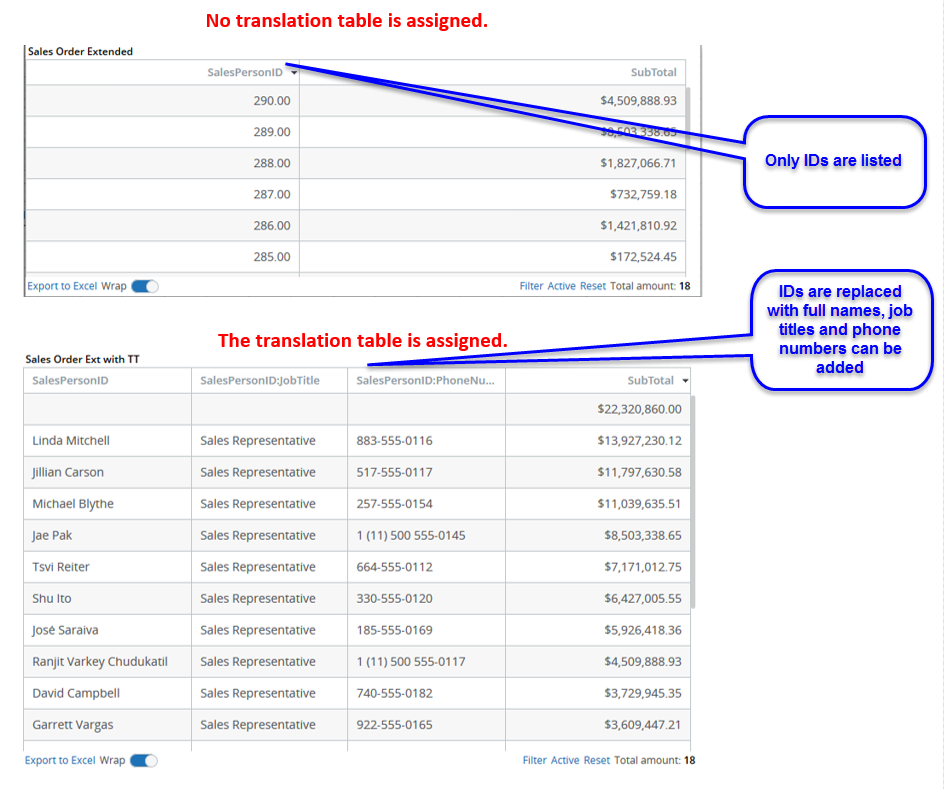Click SubTotal sort arrow in bottom table
Image resolution: width=944 pixels, height=789 pixels.
click(685, 381)
